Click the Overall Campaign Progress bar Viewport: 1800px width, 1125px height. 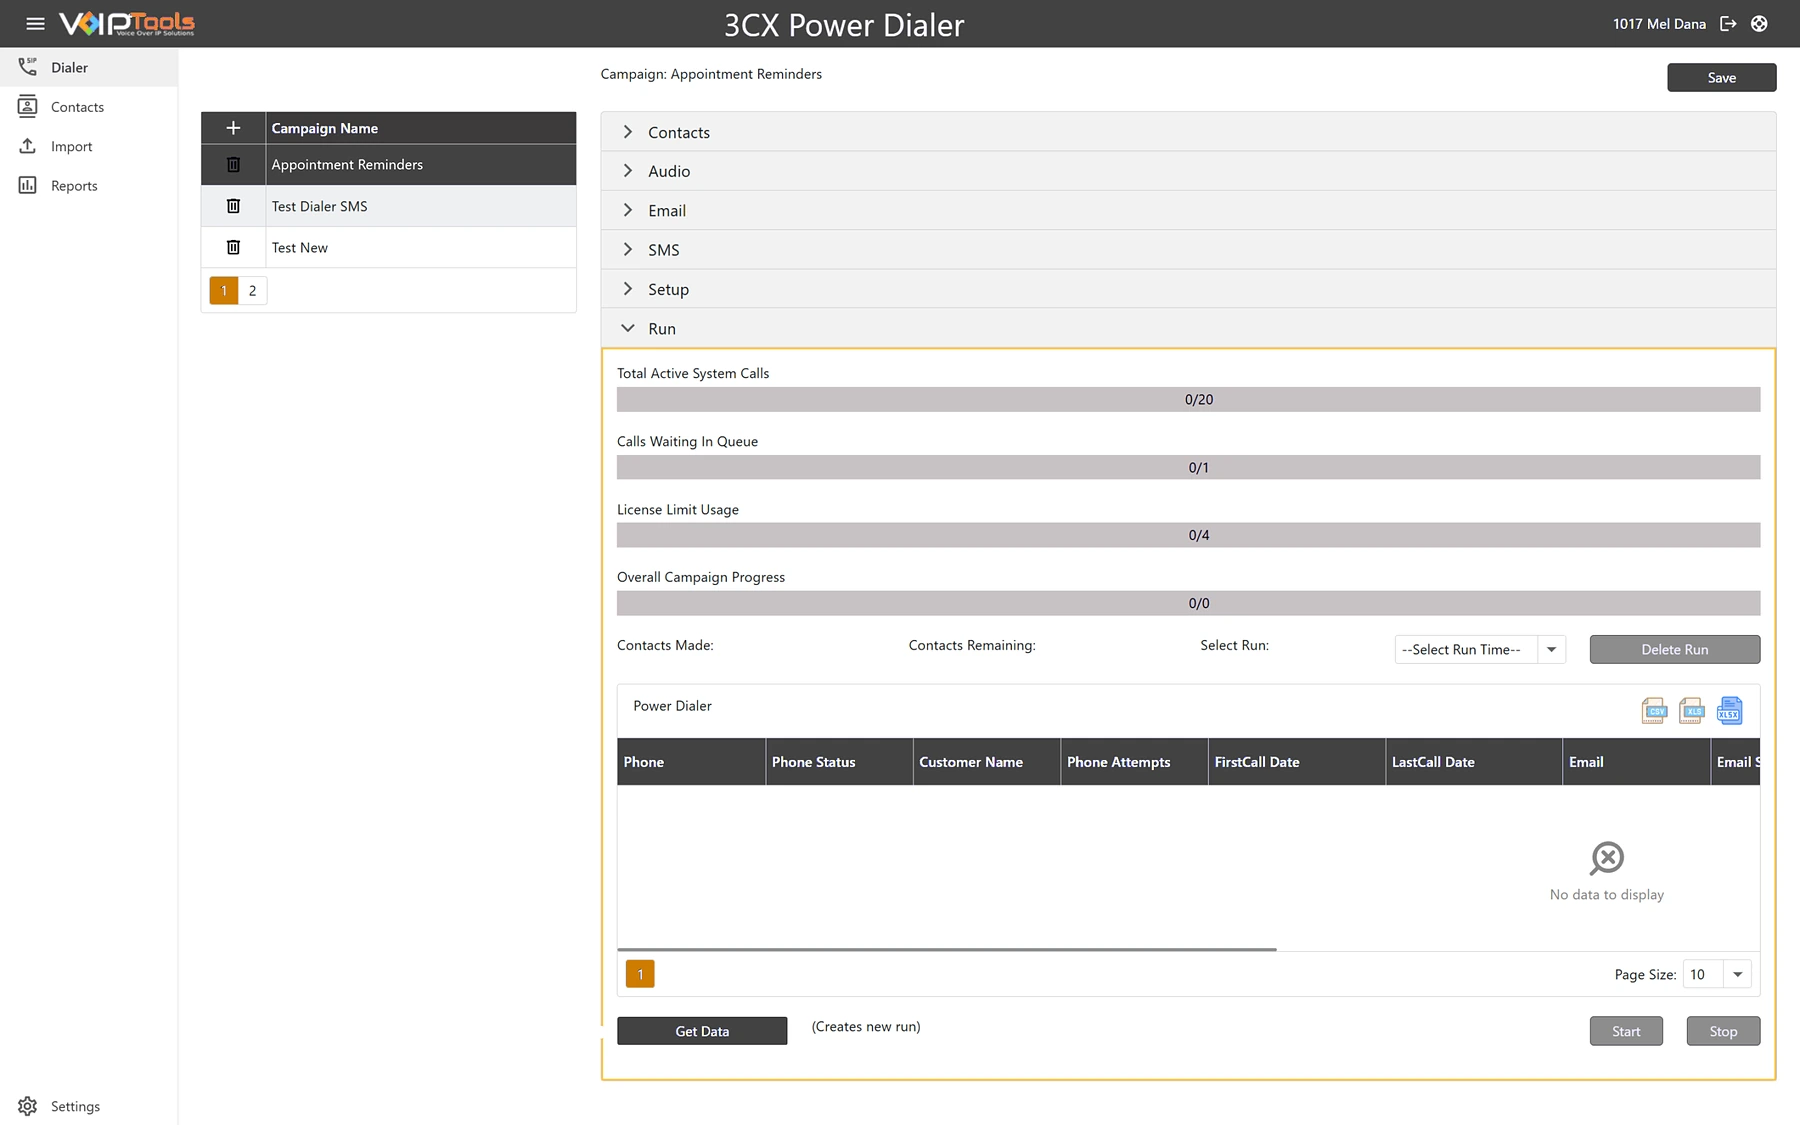(1188, 603)
